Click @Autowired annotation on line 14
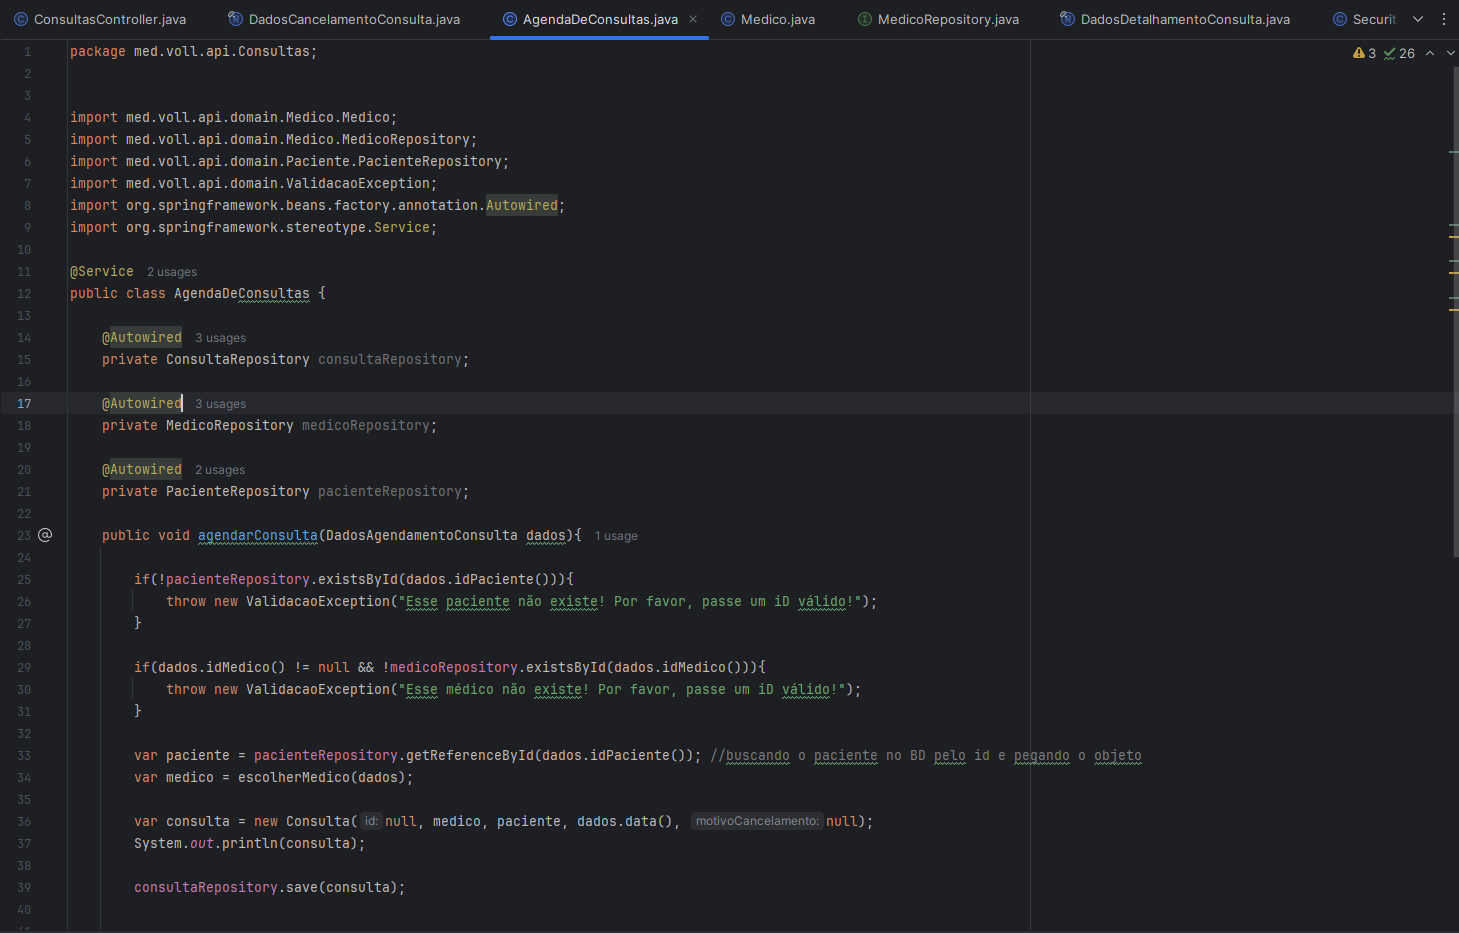1459x933 pixels. [x=142, y=337]
